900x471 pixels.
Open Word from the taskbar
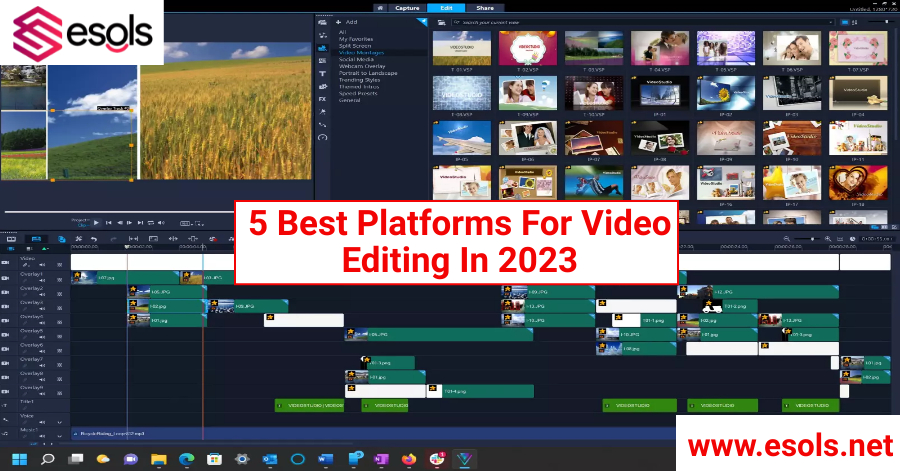coord(325,459)
